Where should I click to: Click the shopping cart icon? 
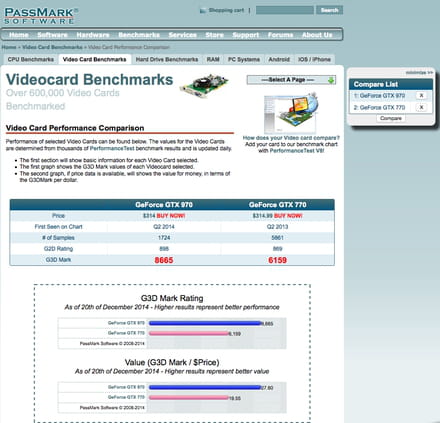coord(203,11)
